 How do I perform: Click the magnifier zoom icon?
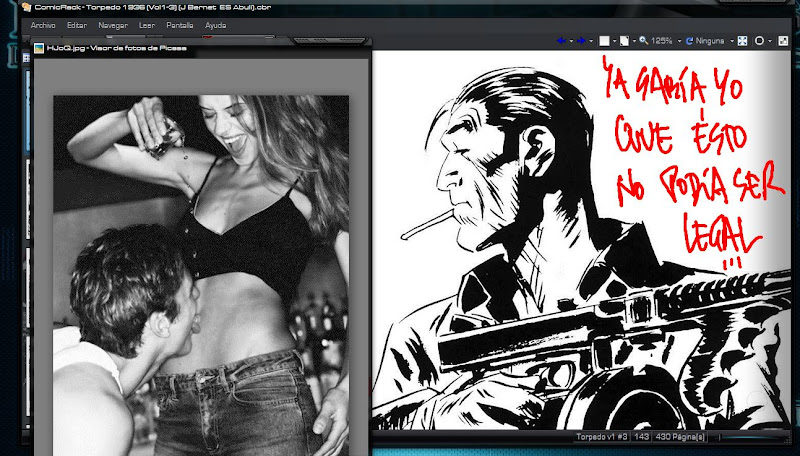pyautogui.click(x=643, y=40)
